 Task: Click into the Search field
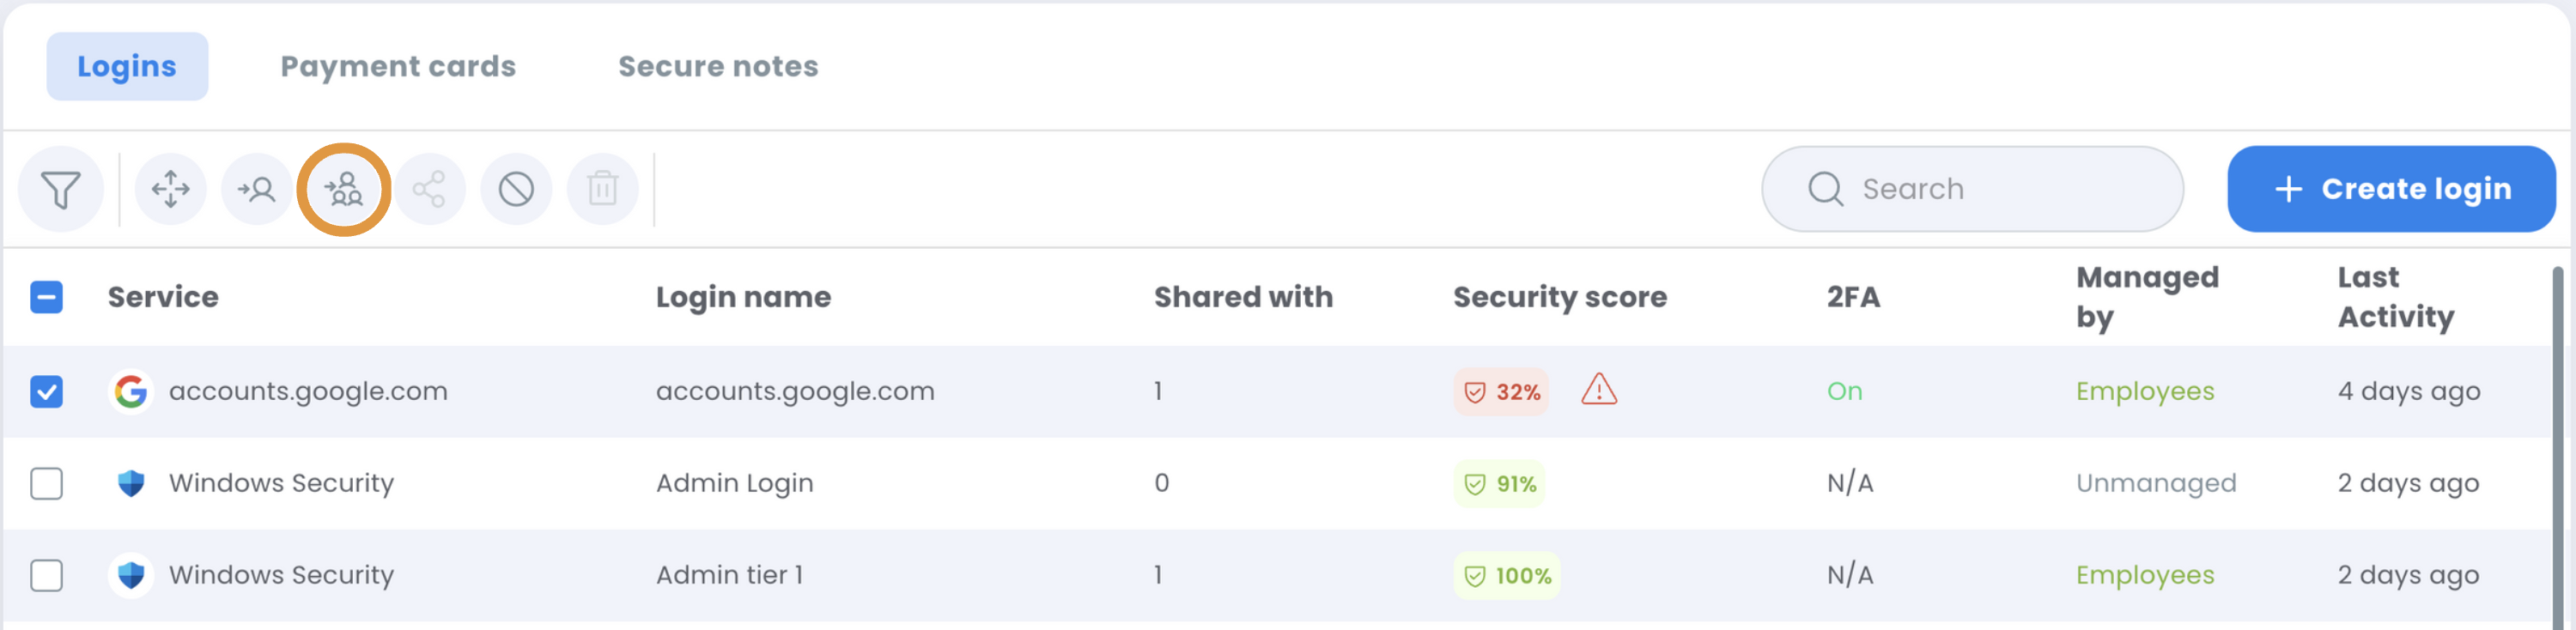1972,189
